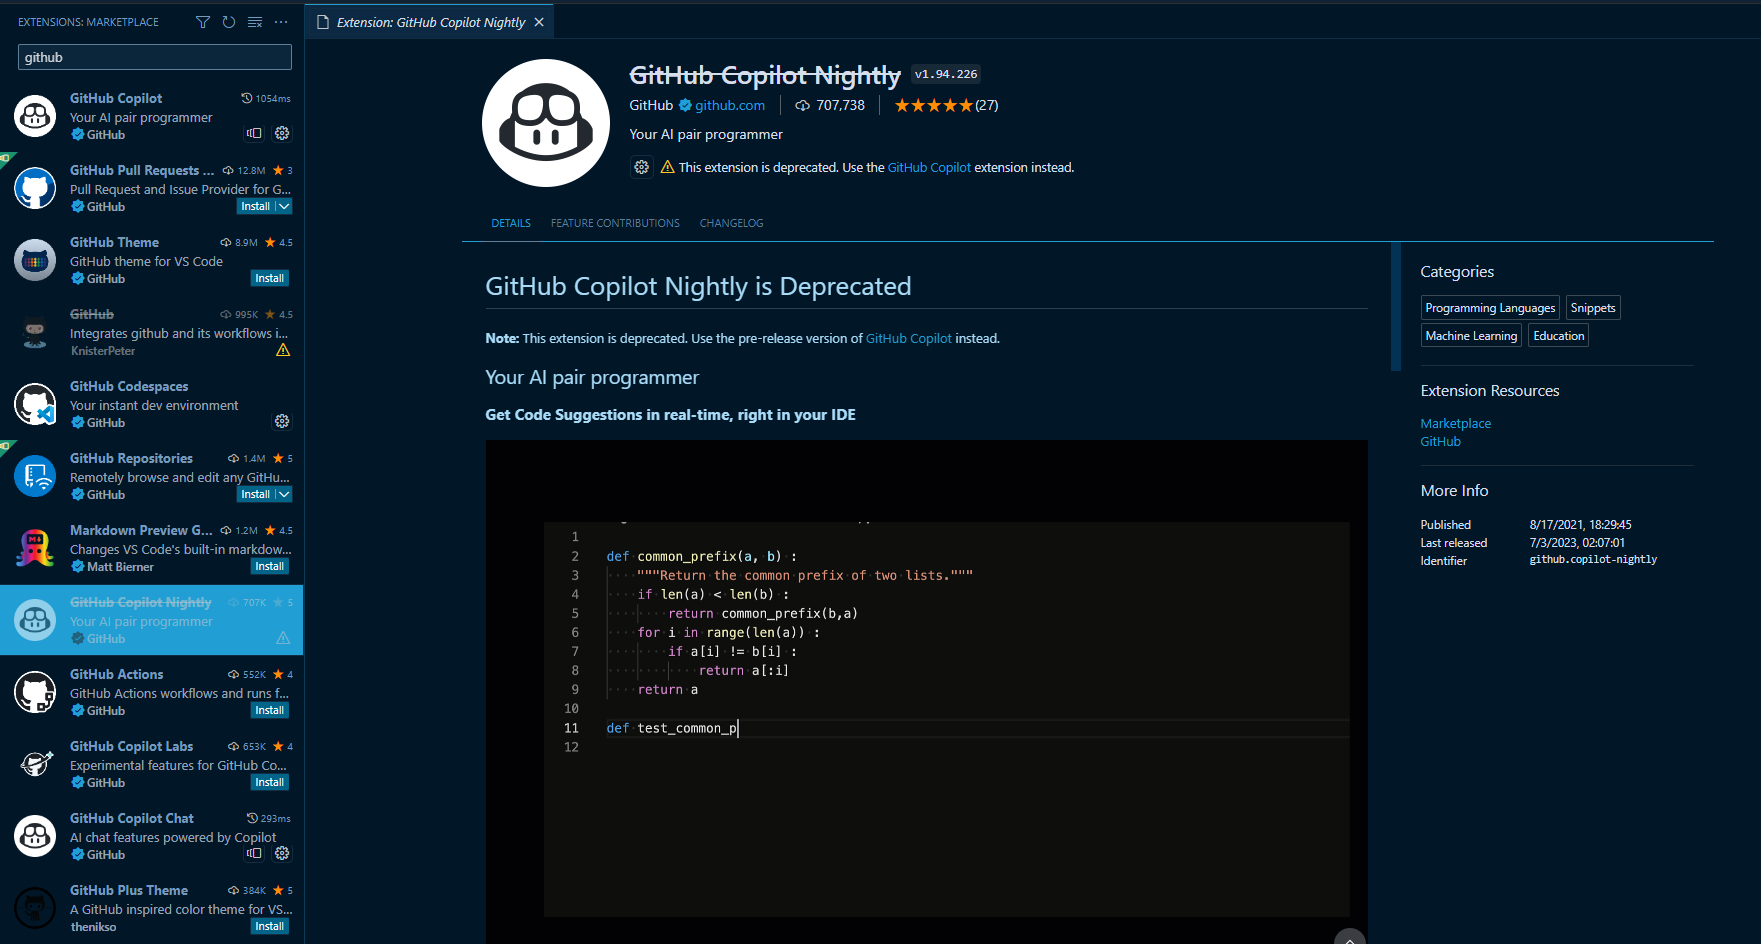Click the scroll-to-top arrow button
Screen dimensions: 1761x944
(x=1349, y=938)
